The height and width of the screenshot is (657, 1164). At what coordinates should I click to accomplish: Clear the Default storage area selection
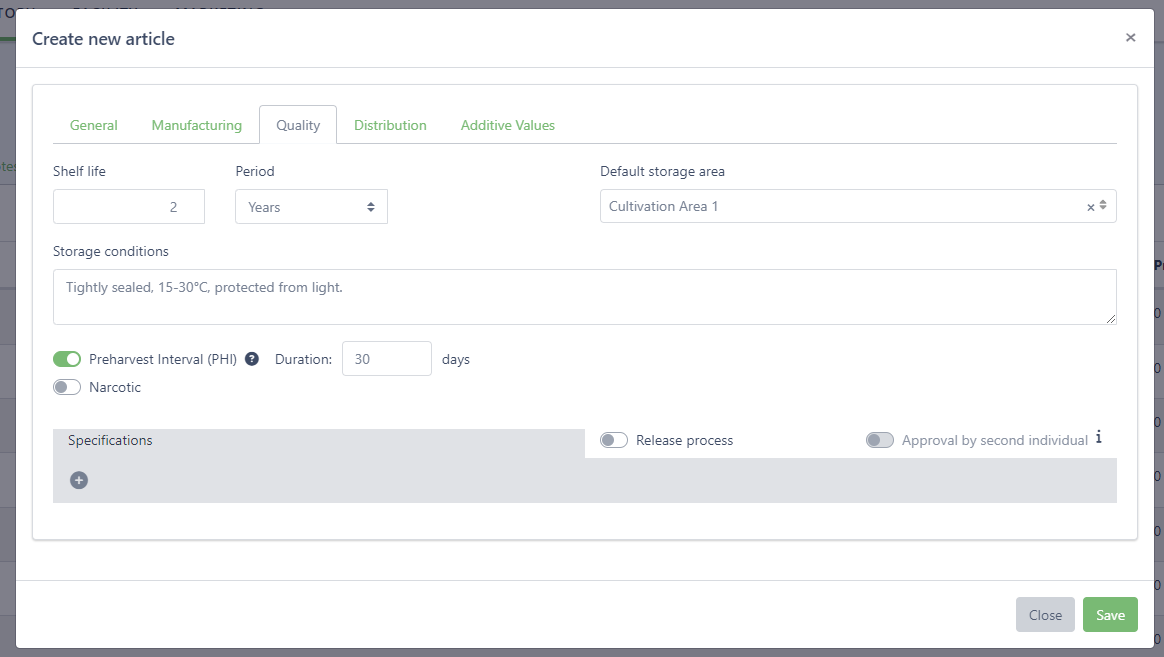(1090, 207)
